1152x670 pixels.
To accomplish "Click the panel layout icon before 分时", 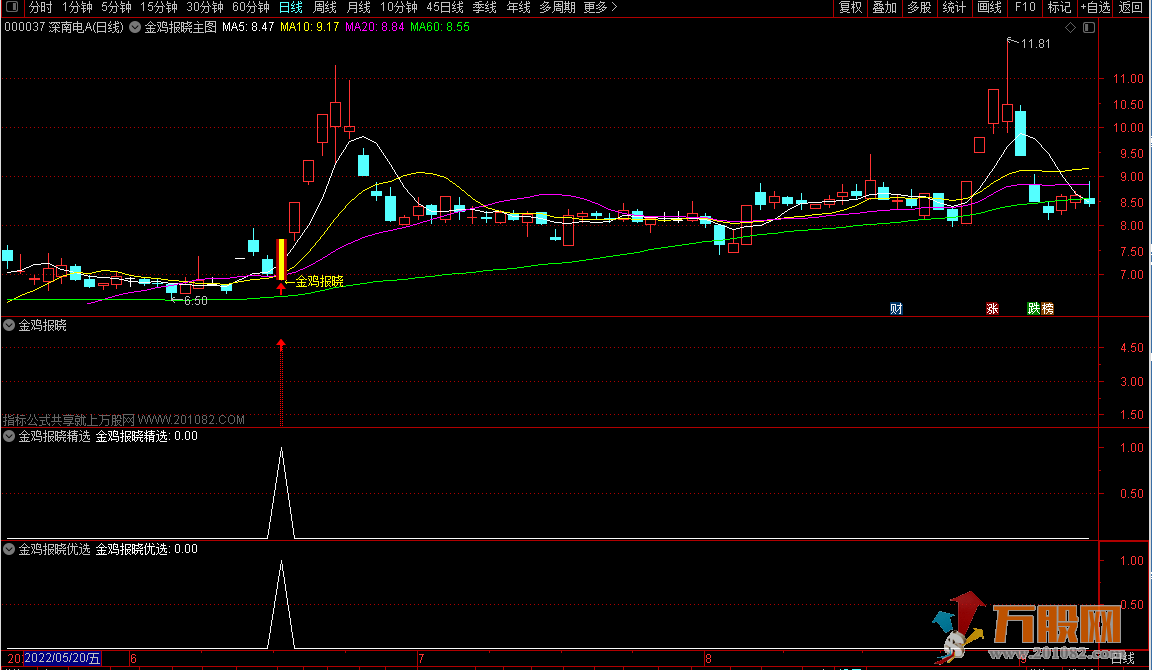I will (12, 7).
